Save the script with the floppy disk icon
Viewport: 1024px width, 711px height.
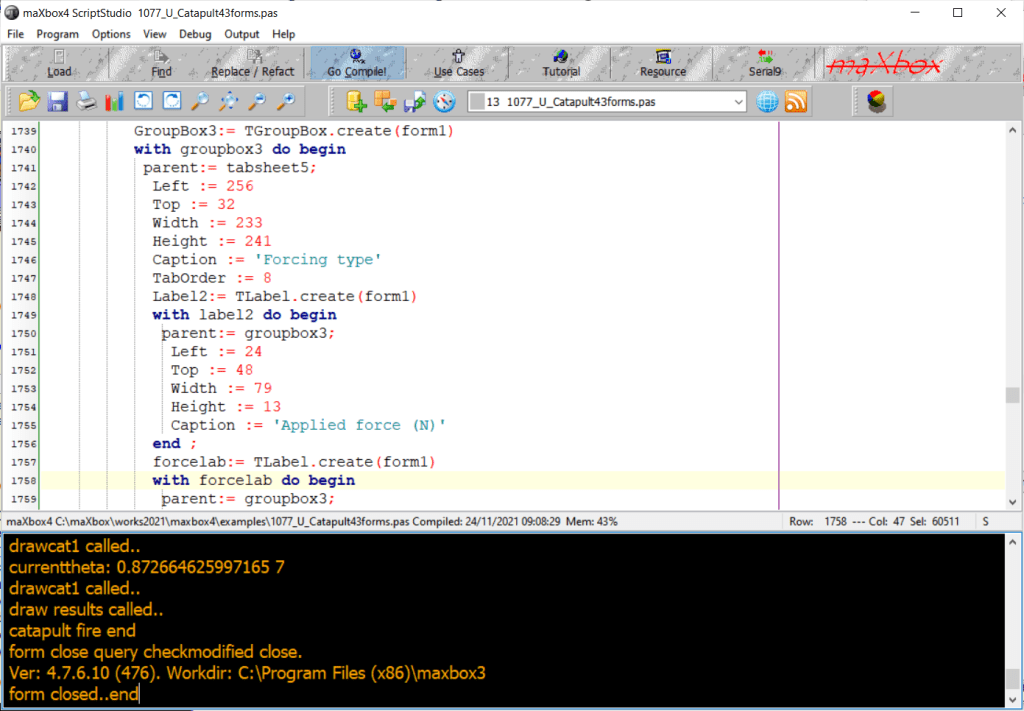57,101
